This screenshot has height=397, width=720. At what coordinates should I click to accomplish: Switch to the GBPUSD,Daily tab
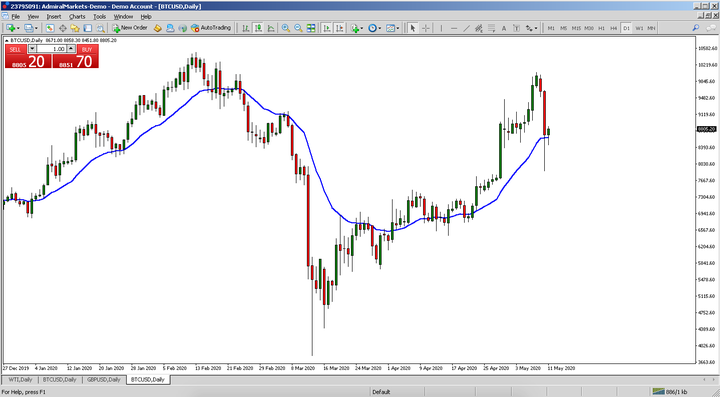(104, 380)
